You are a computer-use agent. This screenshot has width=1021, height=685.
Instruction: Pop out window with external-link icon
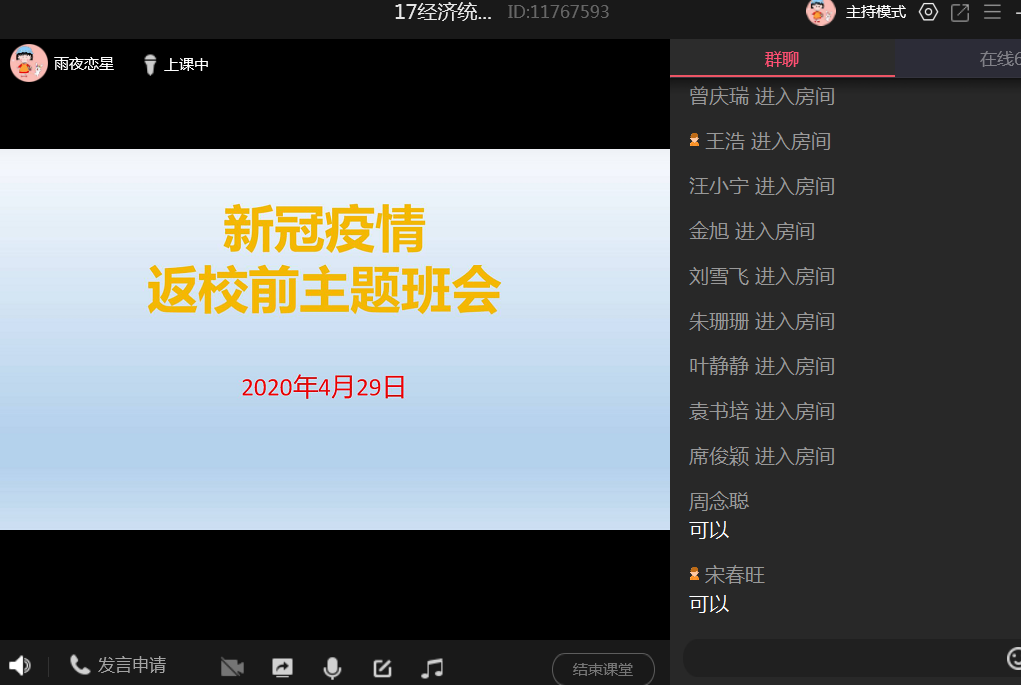click(960, 12)
